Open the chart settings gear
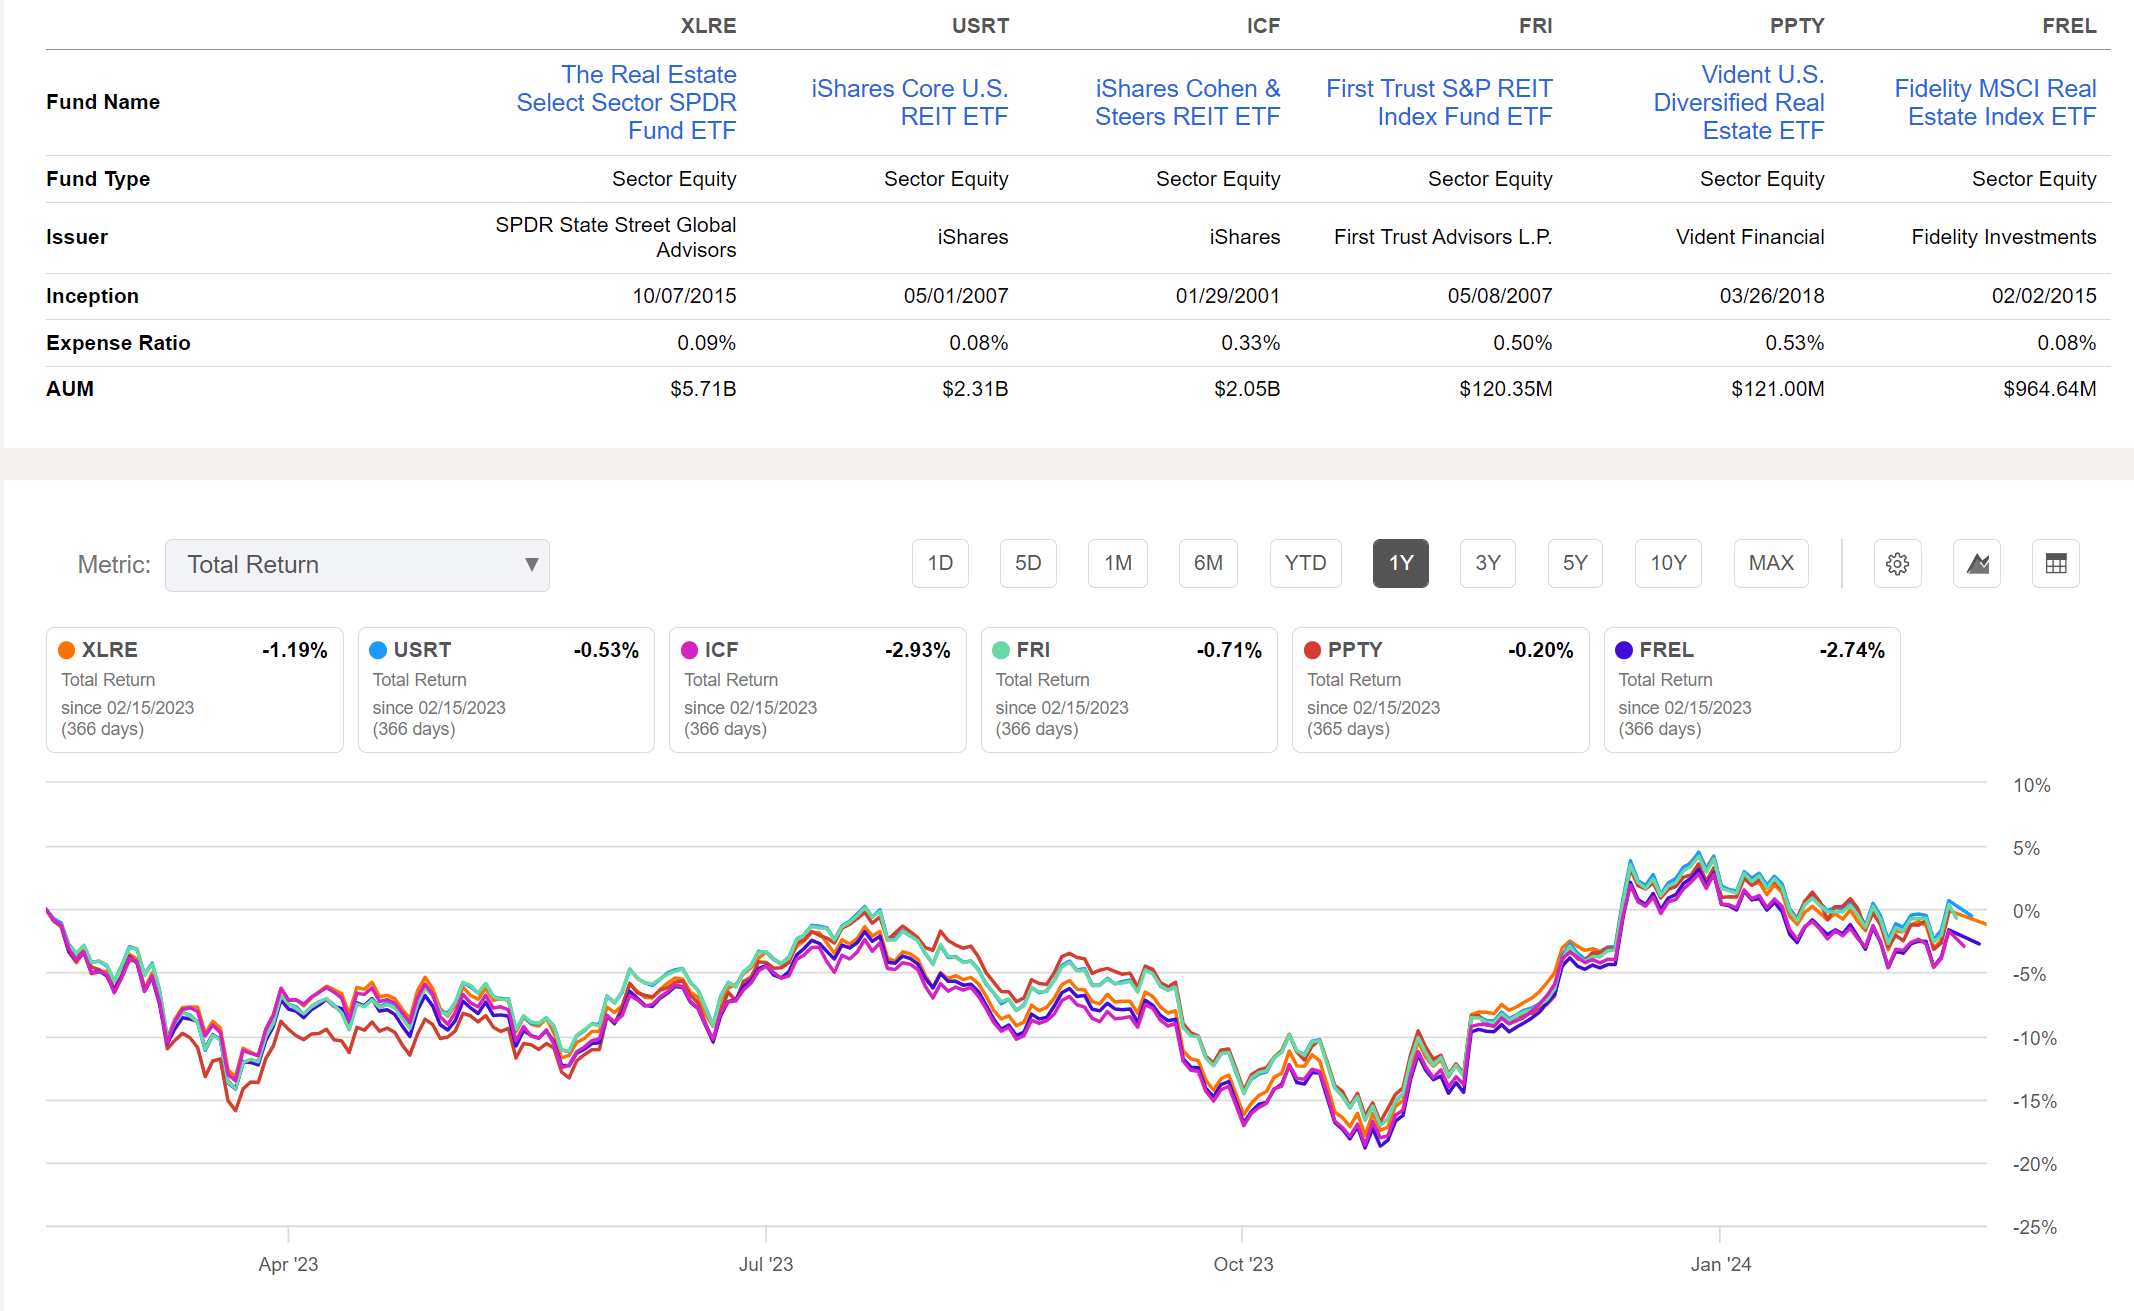The width and height of the screenshot is (2134, 1311). point(1897,563)
